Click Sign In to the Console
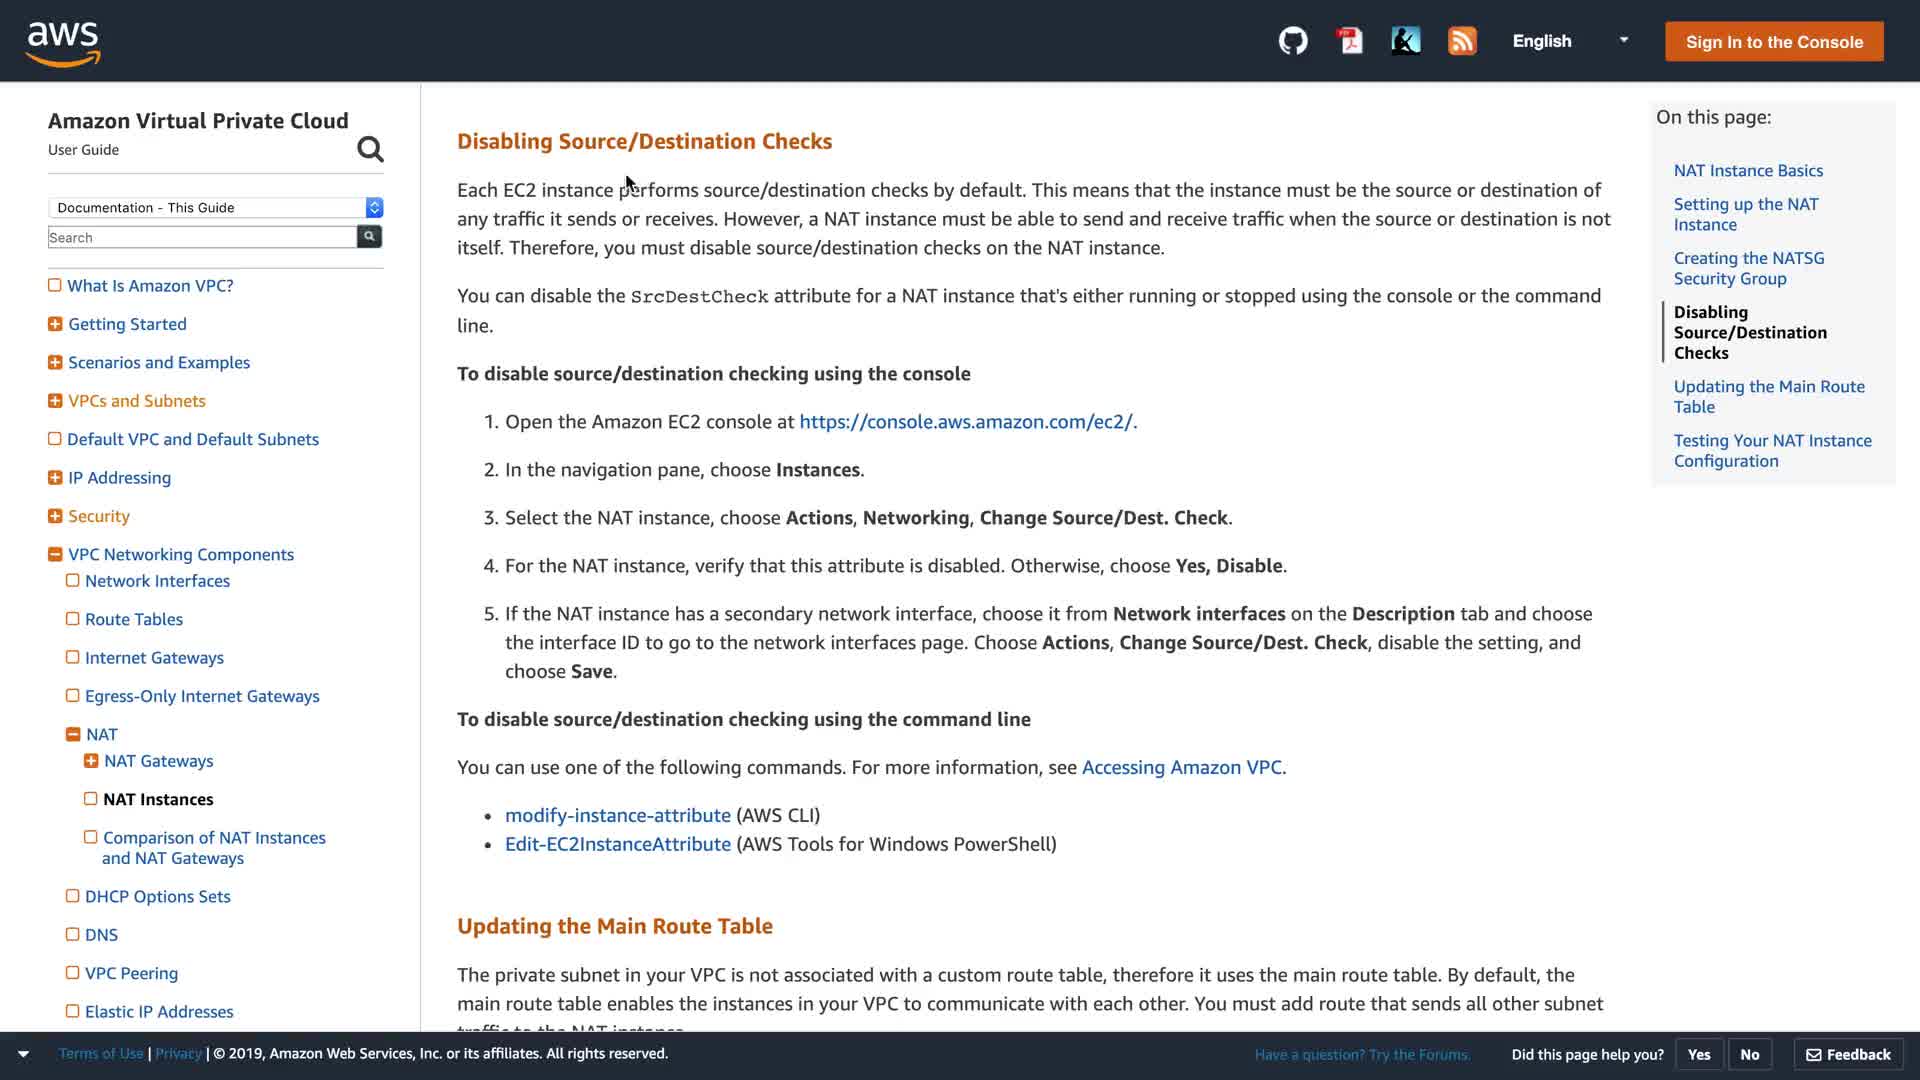This screenshot has width=1920, height=1080. [x=1774, y=42]
